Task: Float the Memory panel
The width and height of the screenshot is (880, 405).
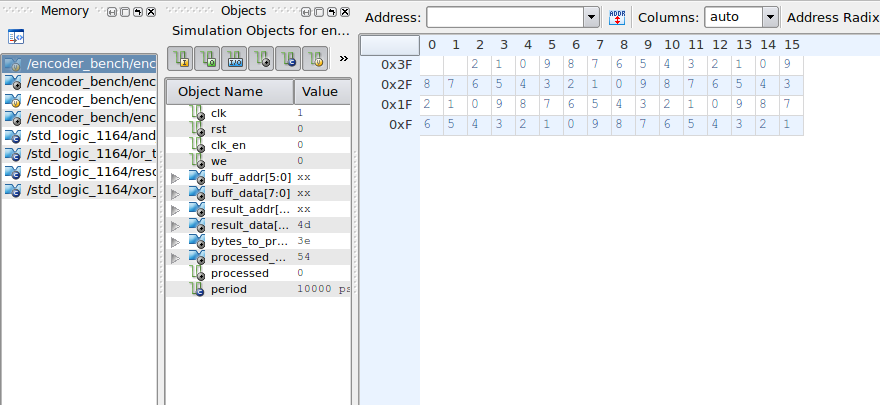Action: 138,12
